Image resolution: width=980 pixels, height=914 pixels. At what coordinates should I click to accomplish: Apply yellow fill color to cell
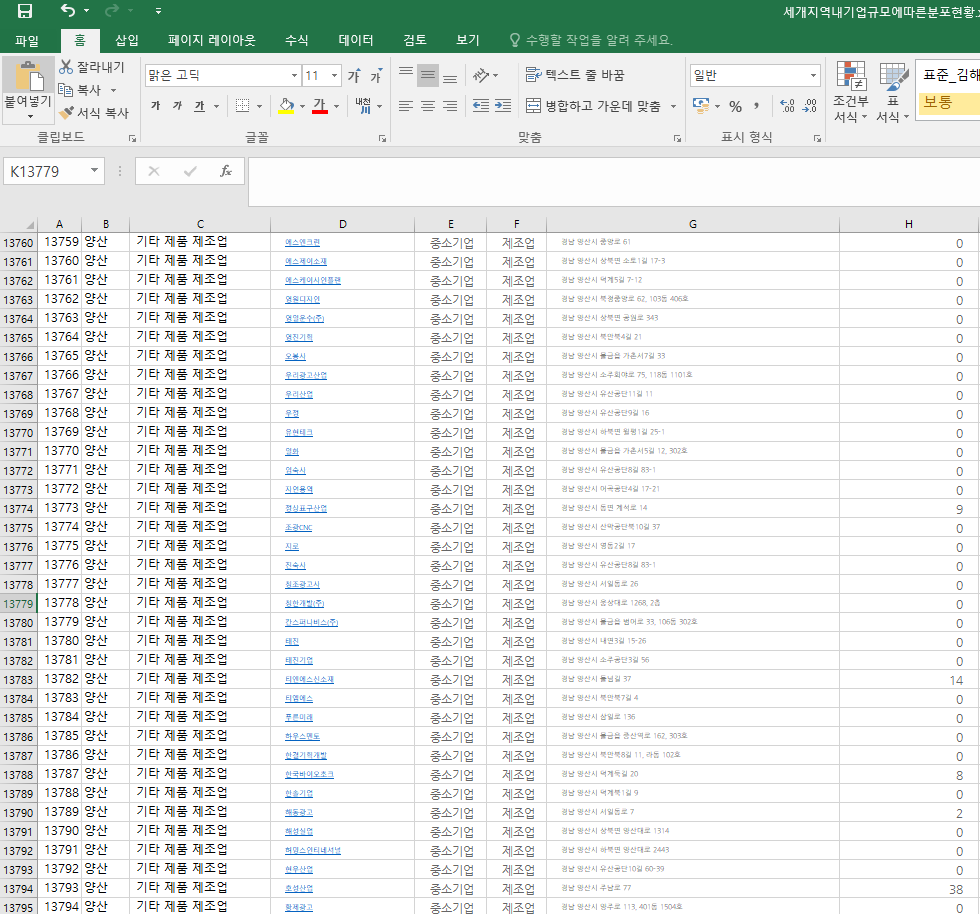[286, 106]
